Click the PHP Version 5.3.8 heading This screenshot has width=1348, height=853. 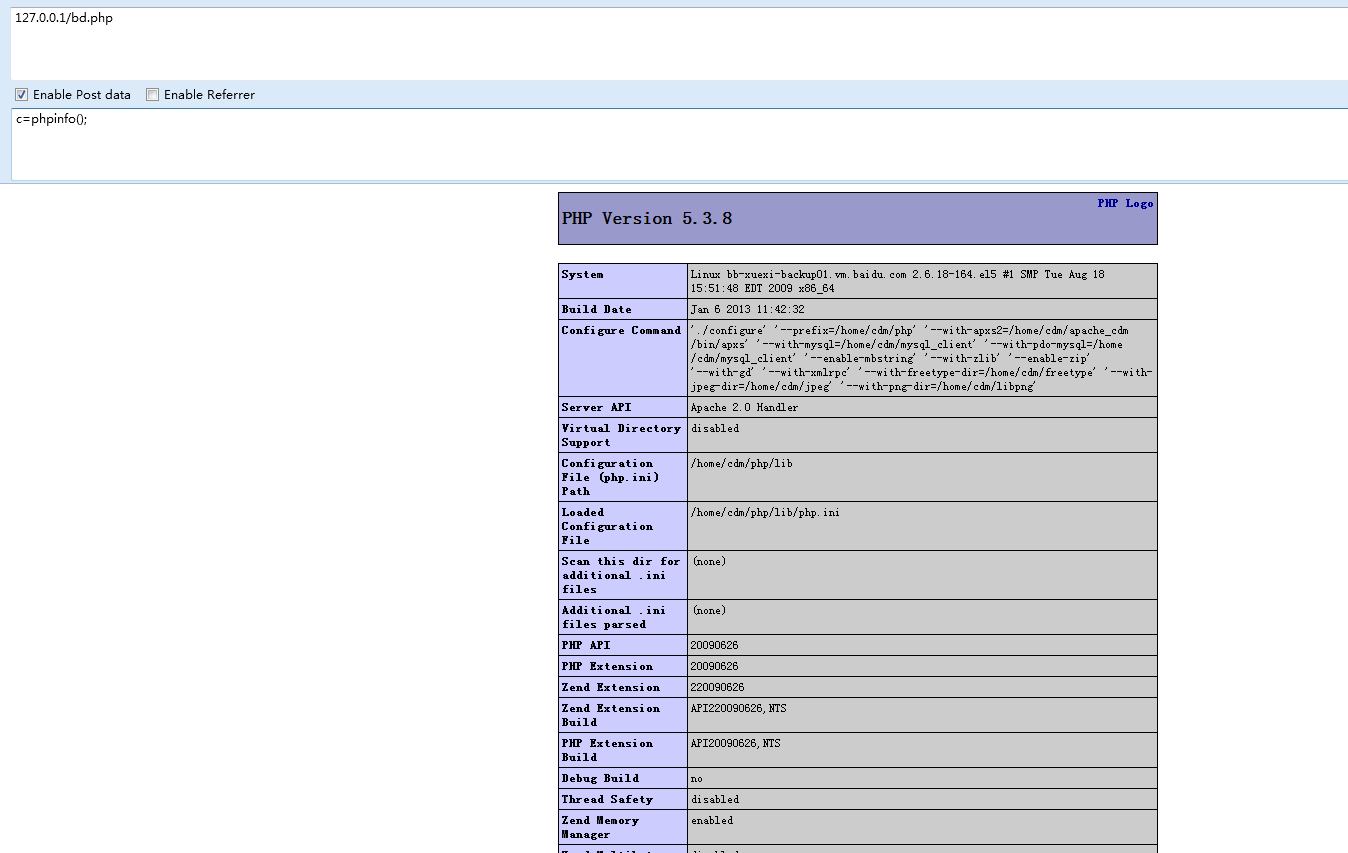pyautogui.click(x=647, y=218)
